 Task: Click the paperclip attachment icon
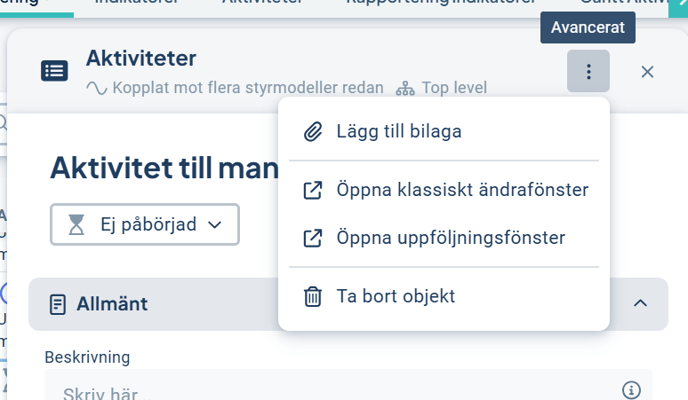point(313,131)
